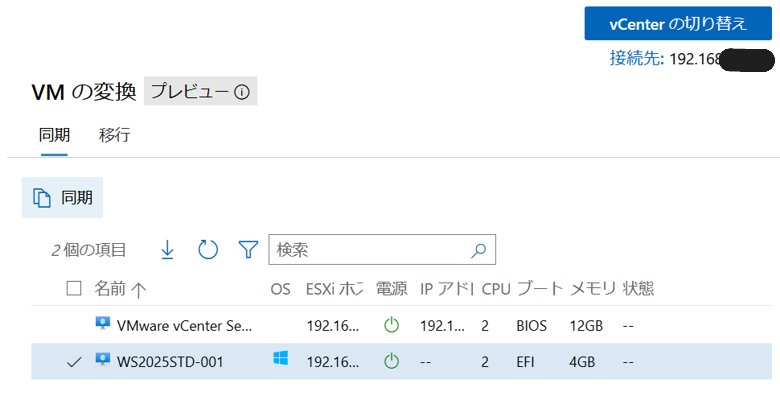Open the filter funnel icon
780x400 pixels.
click(x=248, y=249)
